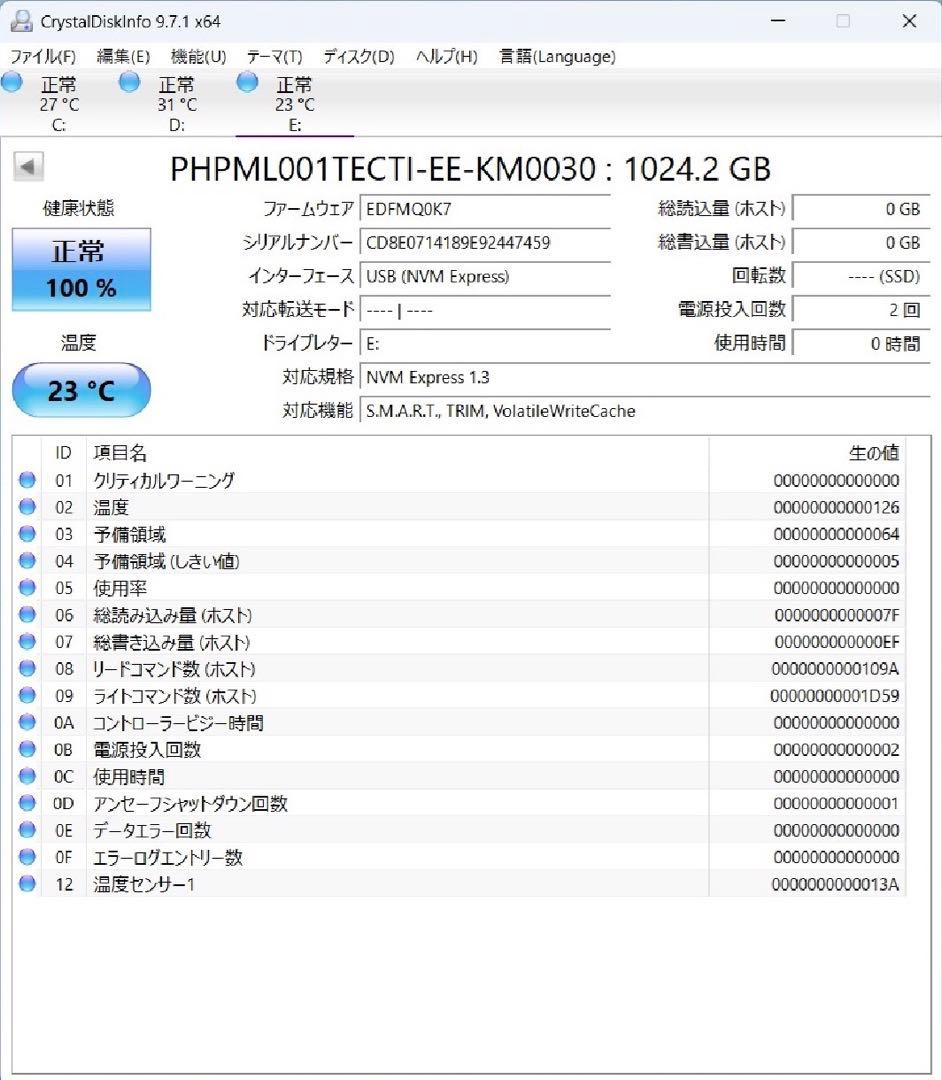Viewport: 942px width, 1080px height.
Task: Click status orb of ID 03 予備領域 row
Action: [28, 534]
